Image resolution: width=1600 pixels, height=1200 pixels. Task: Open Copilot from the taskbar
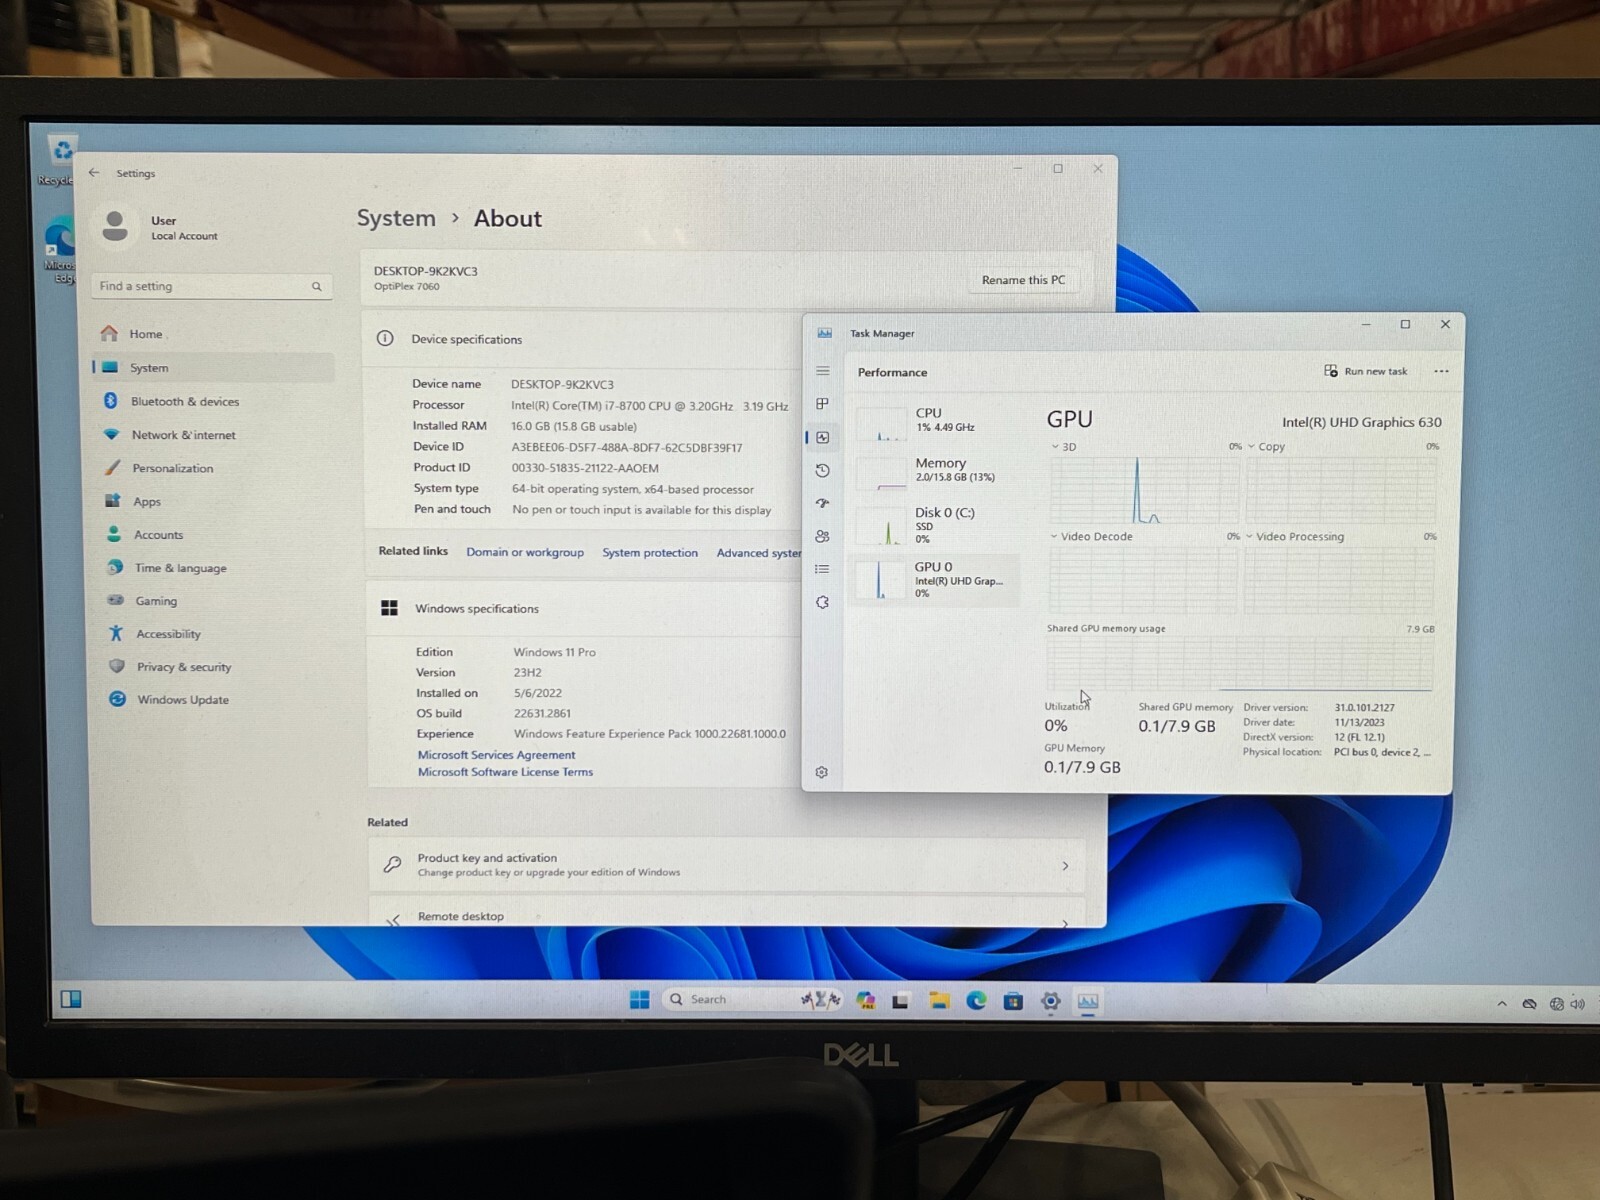coord(866,1001)
